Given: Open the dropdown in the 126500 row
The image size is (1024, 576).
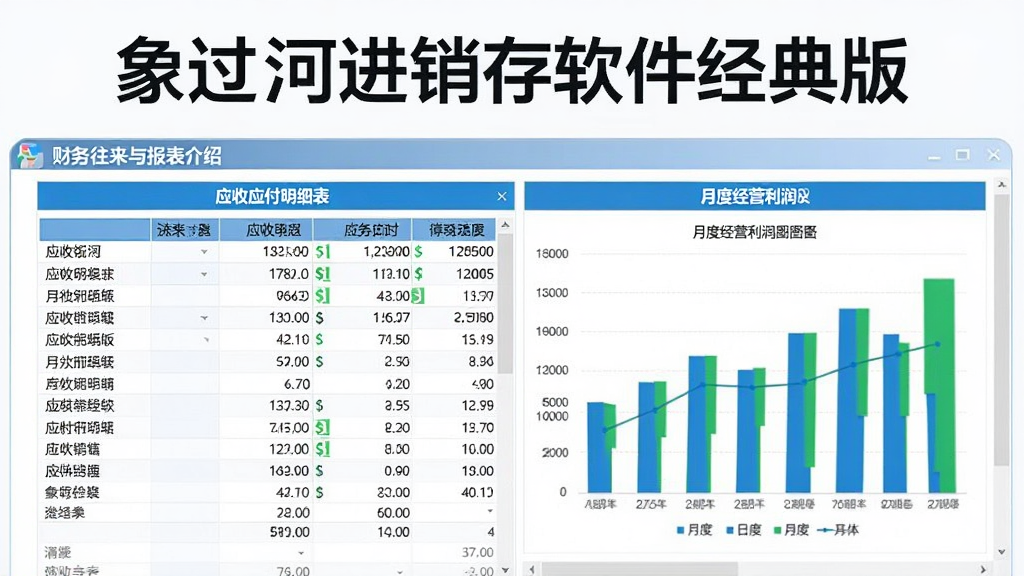Looking at the screenshot, I should (x=204, y=252).
